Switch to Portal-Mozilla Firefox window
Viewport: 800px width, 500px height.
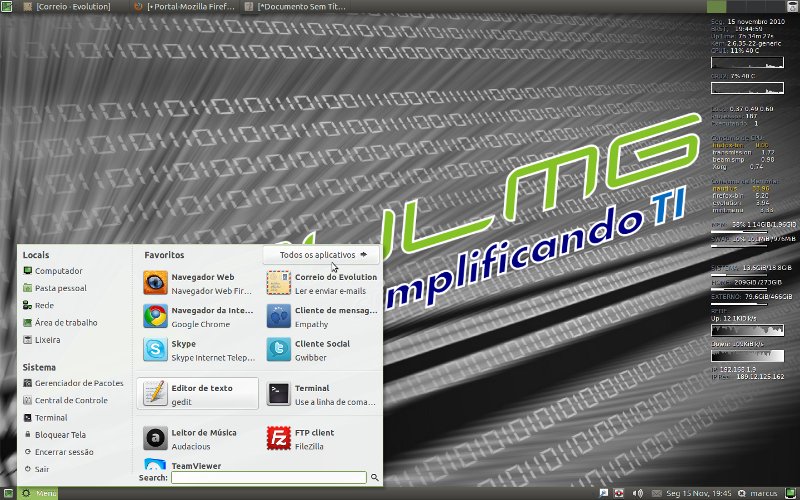click(x=185, y=7)
